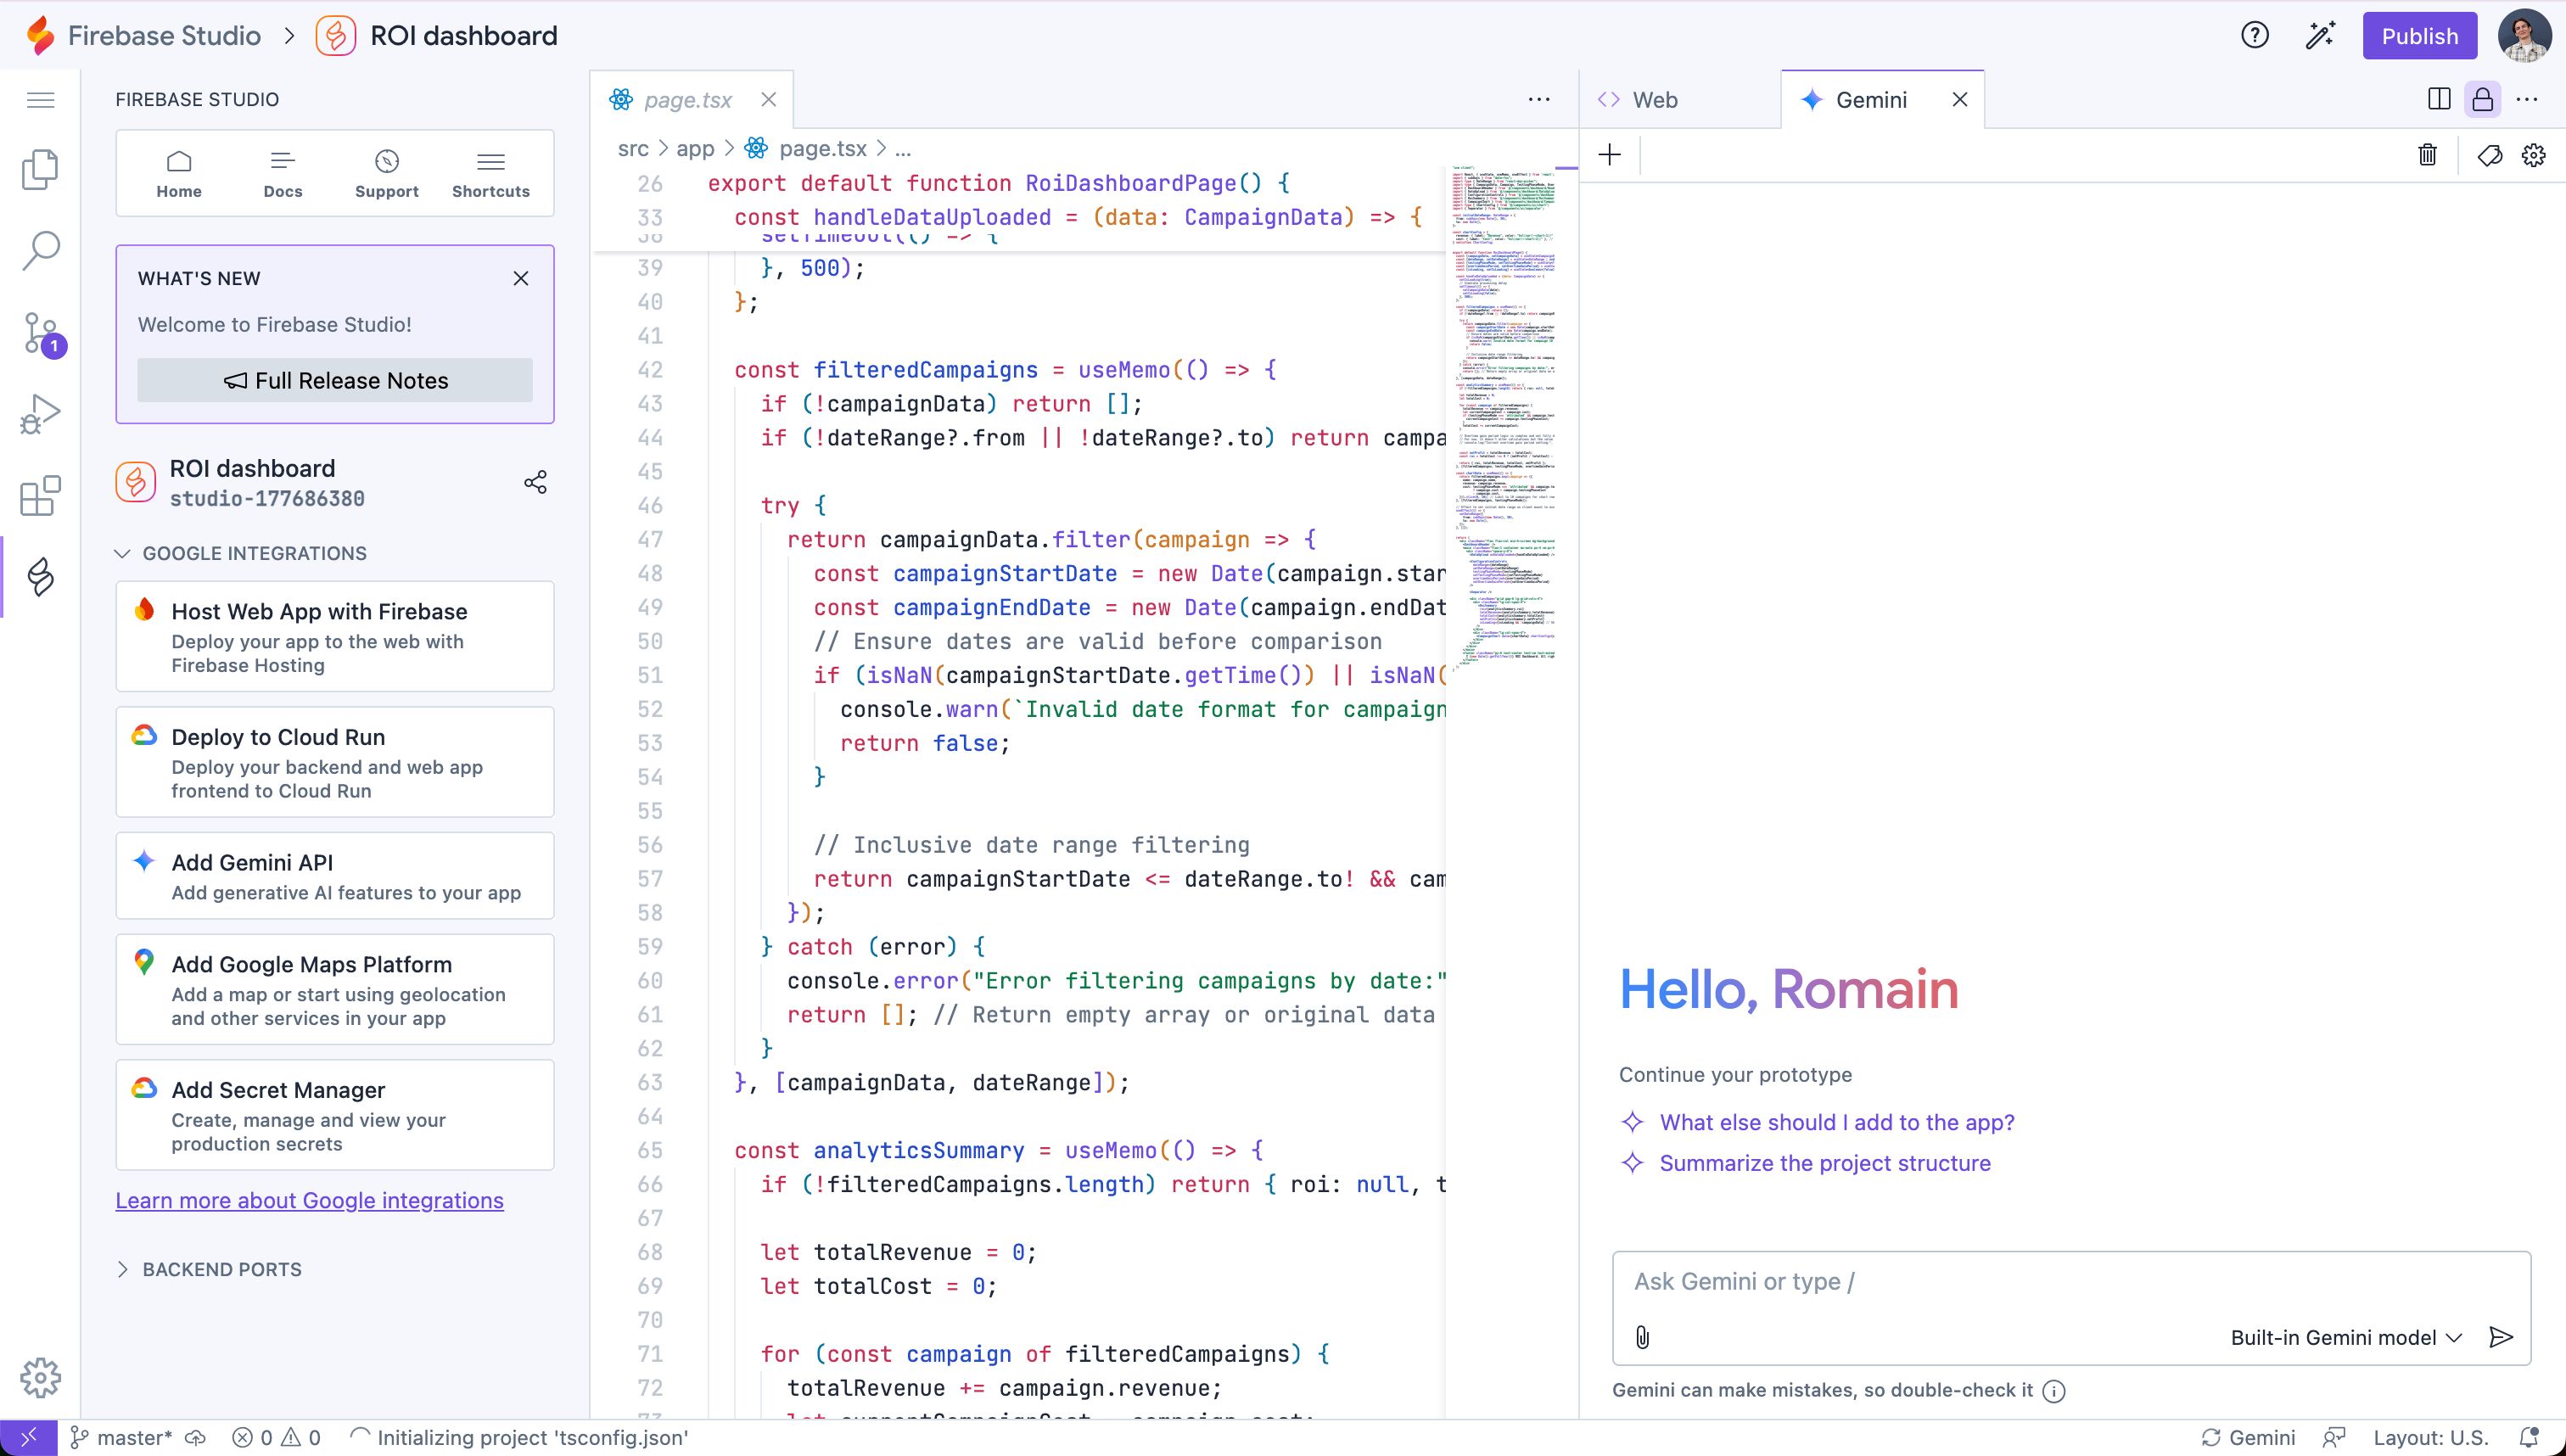Open the hamburger menu in the activity bar

click(40, 100)
